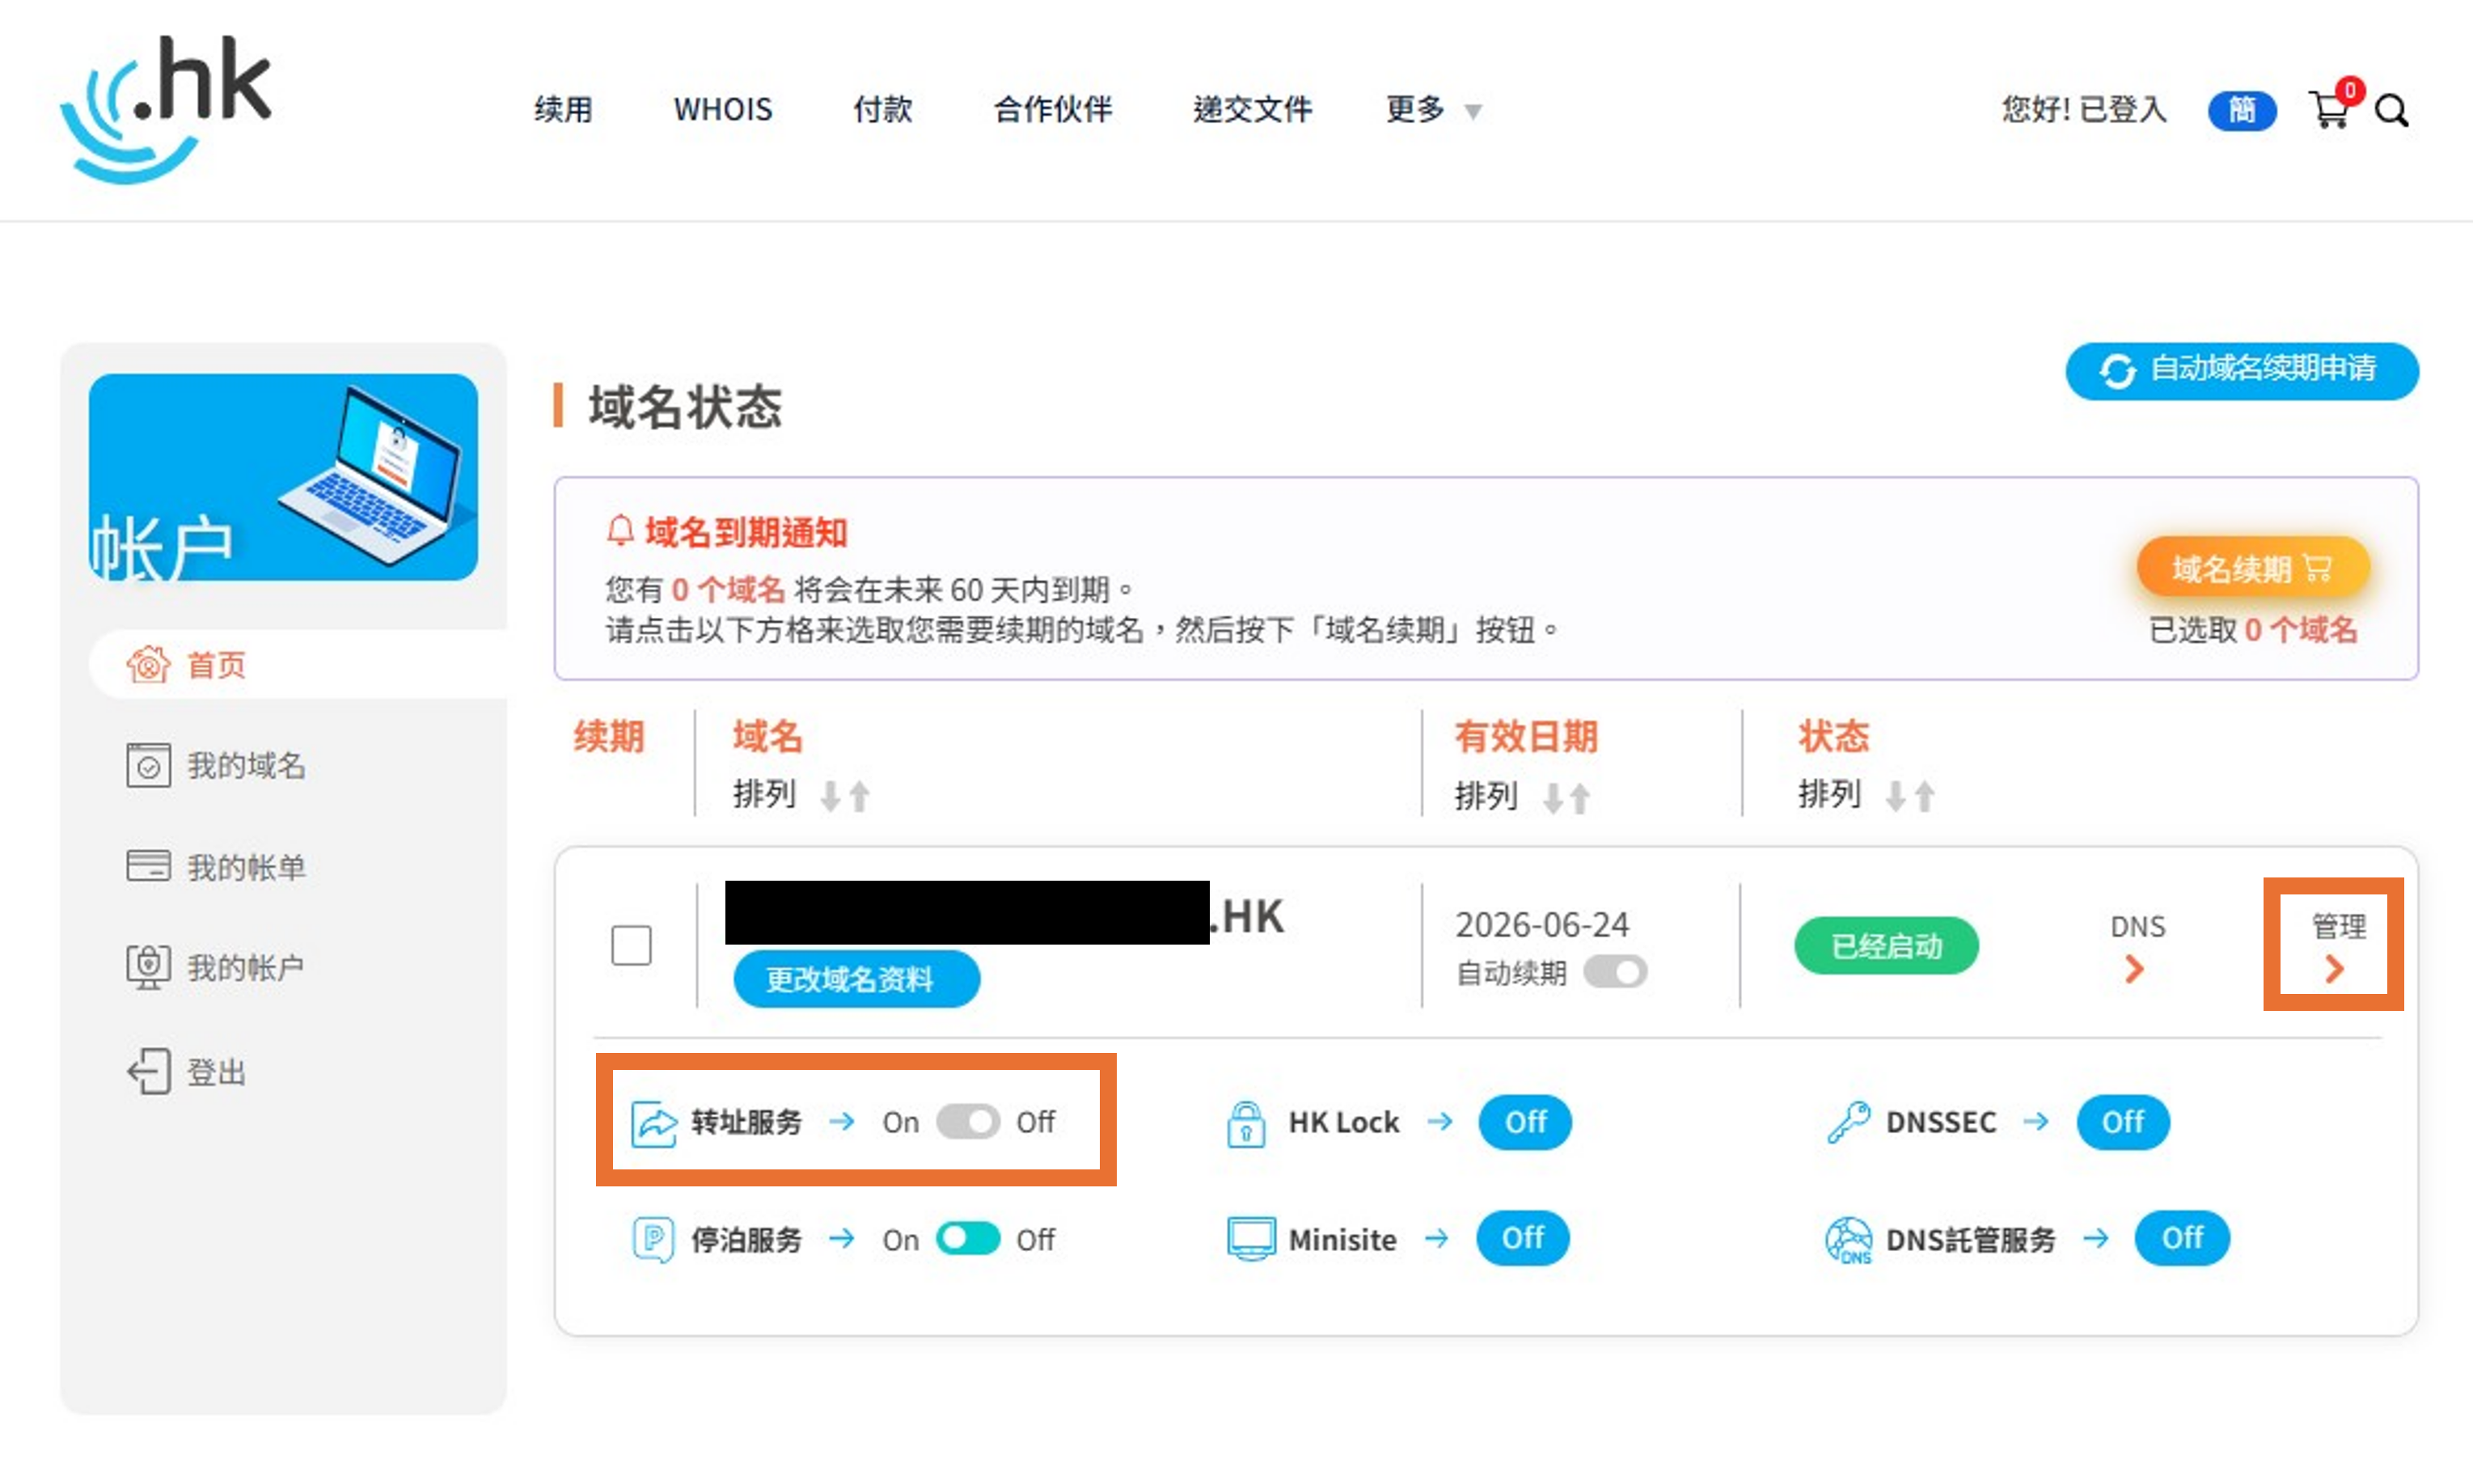The image size is (2473, 1484).
Task: Sort the 有效日期 column with sort arrows
Action: 1566,797
